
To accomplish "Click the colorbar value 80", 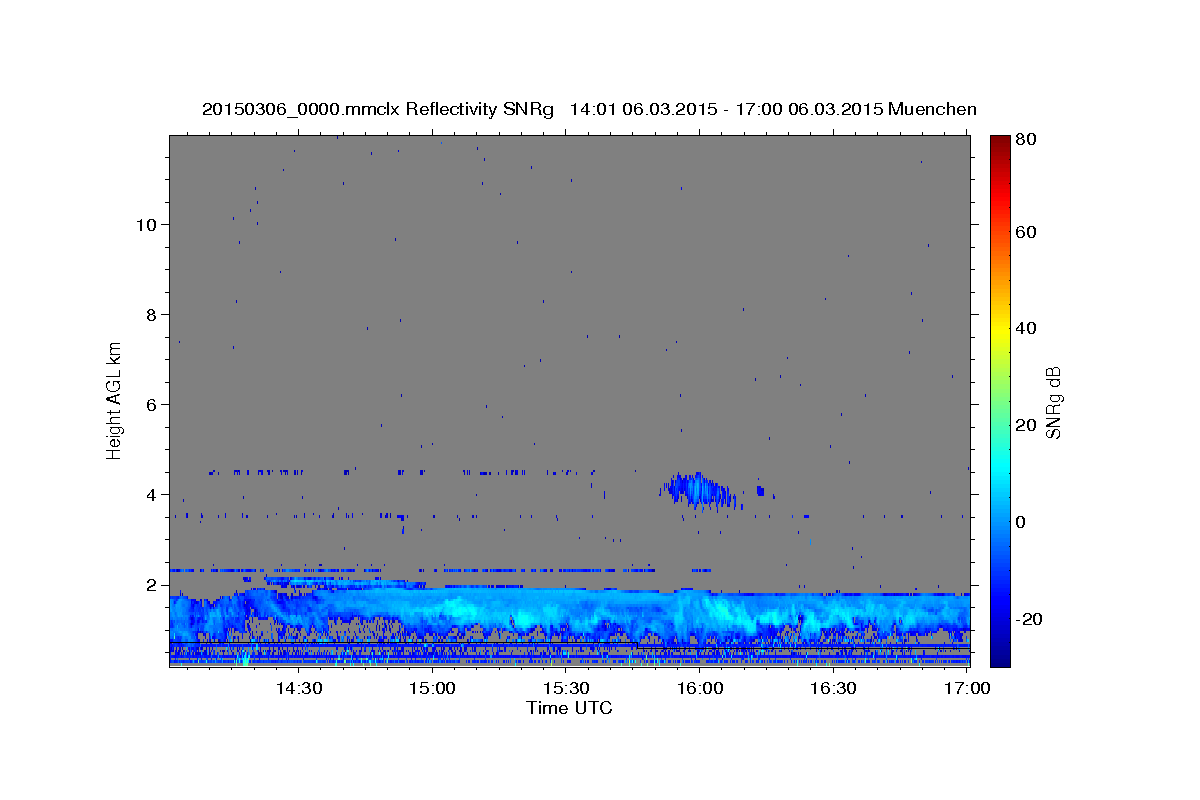I will pos(1026,140).
